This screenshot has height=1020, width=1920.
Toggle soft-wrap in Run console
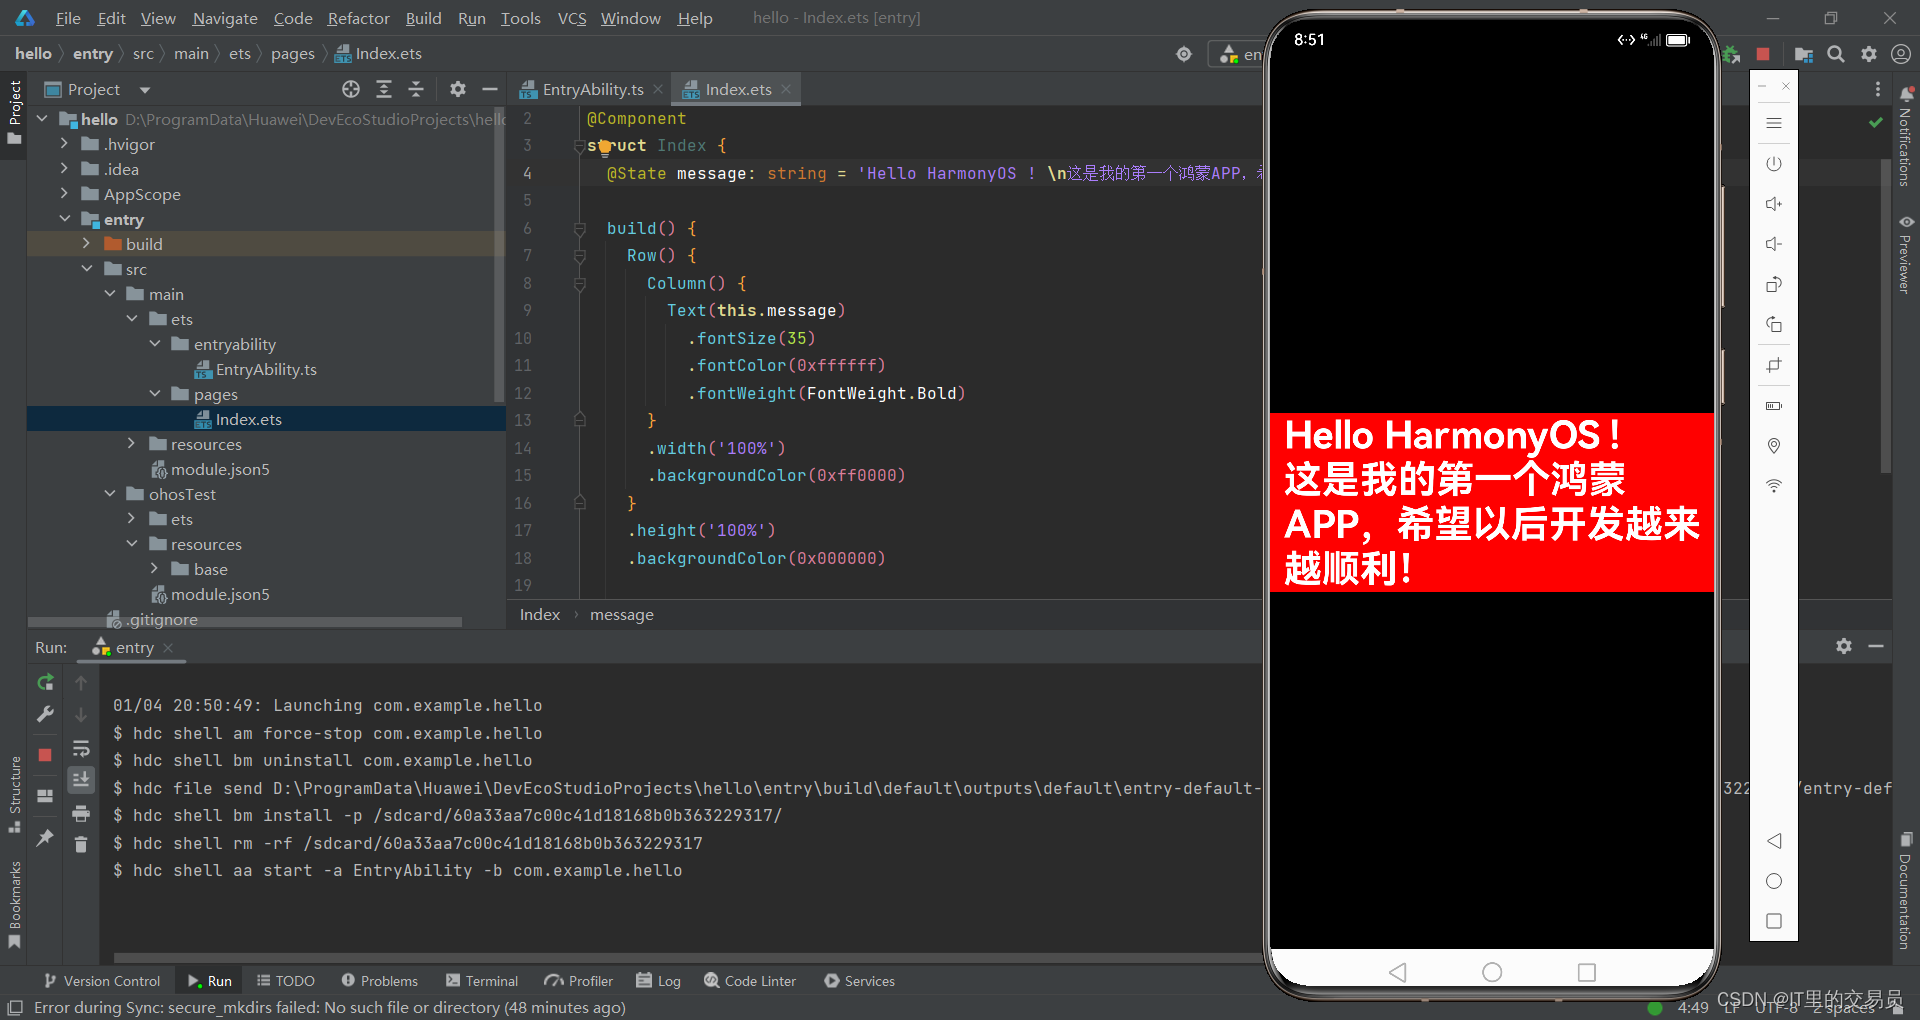[81, 748]
